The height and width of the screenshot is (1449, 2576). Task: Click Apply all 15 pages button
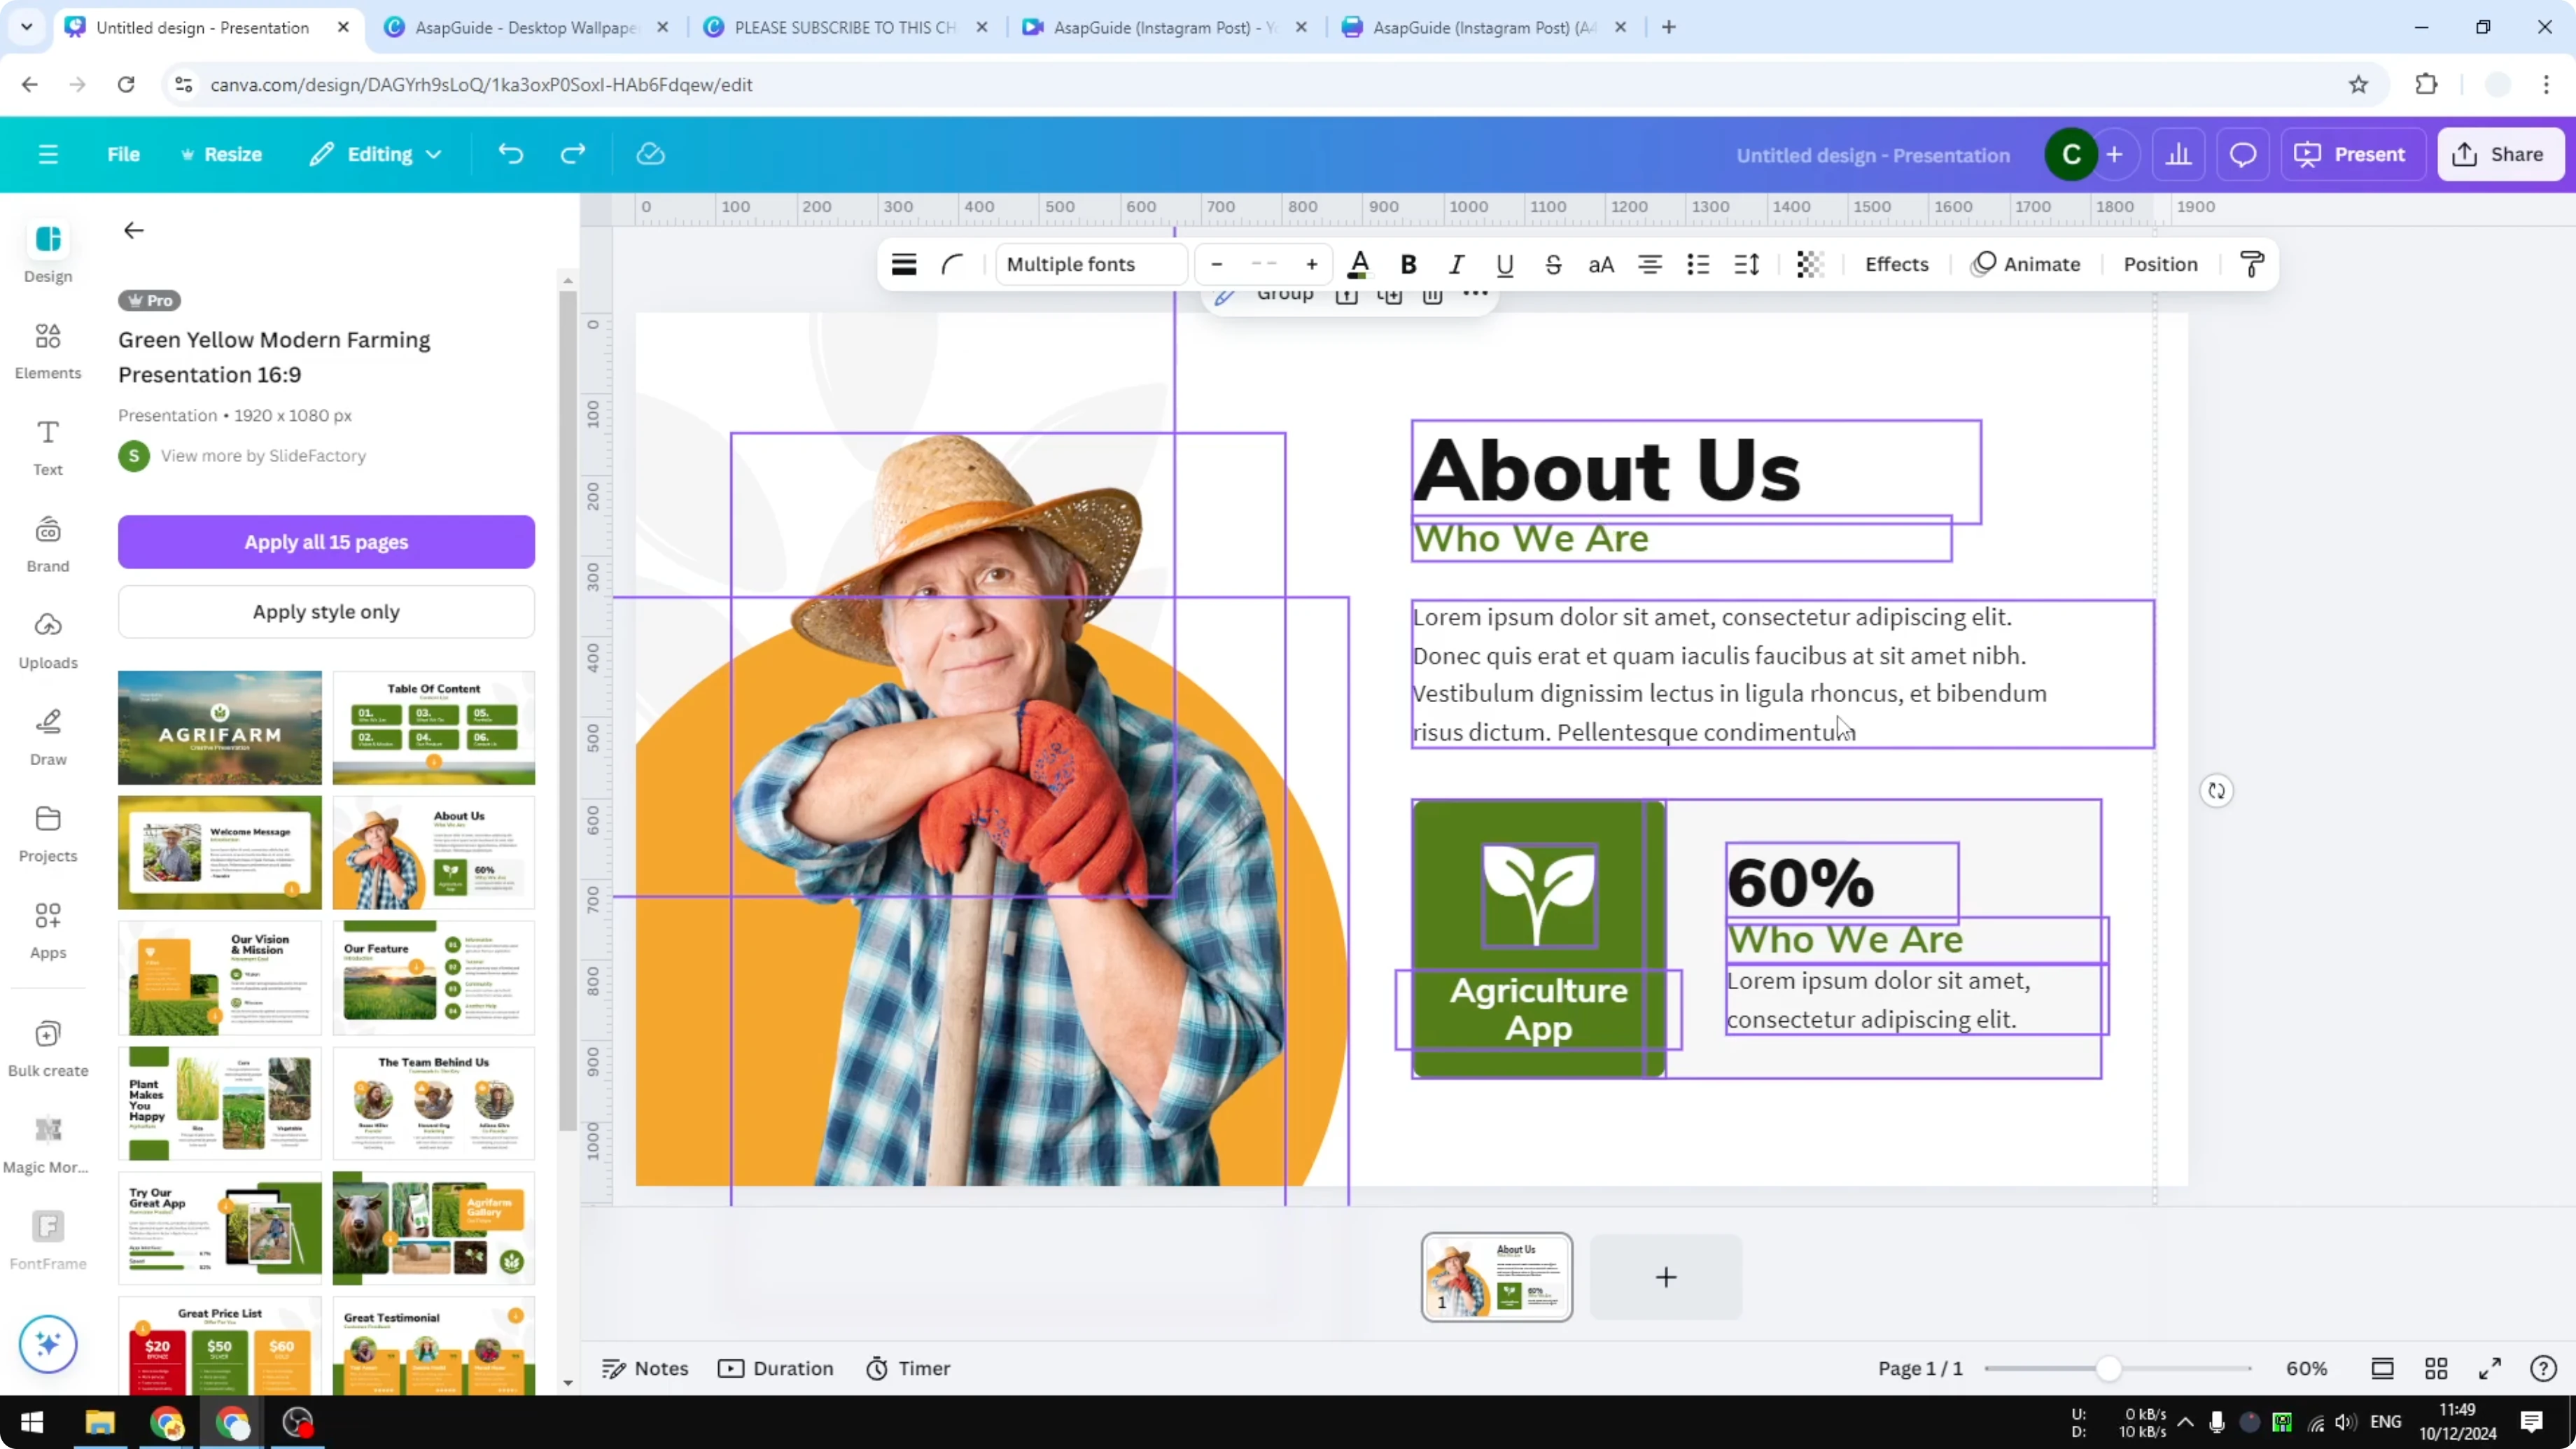[x=326, y=541]
